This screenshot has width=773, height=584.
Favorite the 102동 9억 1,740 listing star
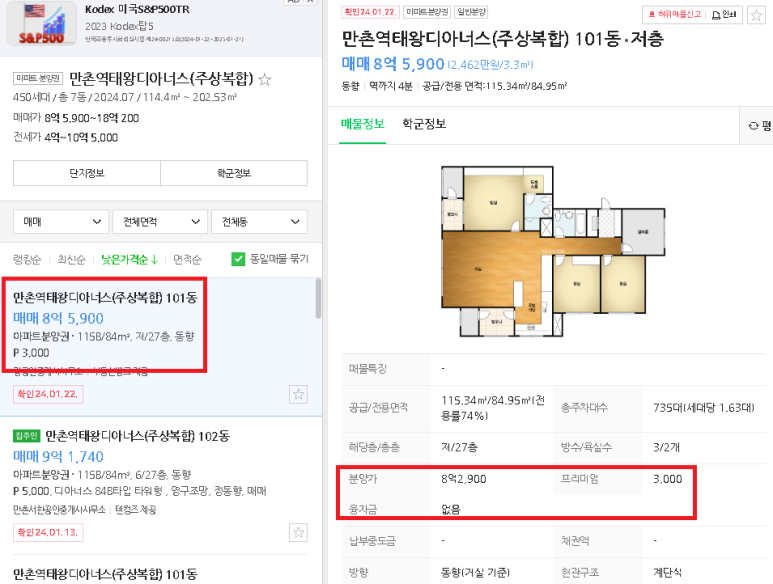(x=298, y=532)
